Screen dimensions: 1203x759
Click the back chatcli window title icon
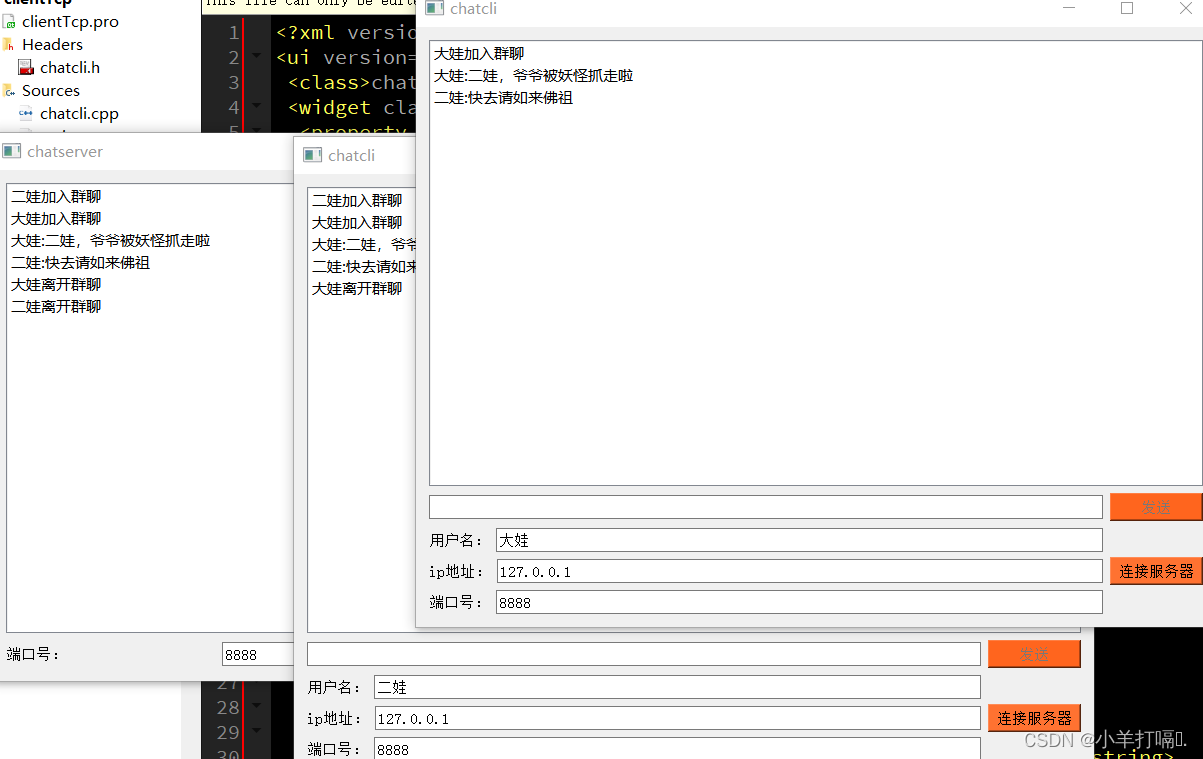[x=312, y=155]
